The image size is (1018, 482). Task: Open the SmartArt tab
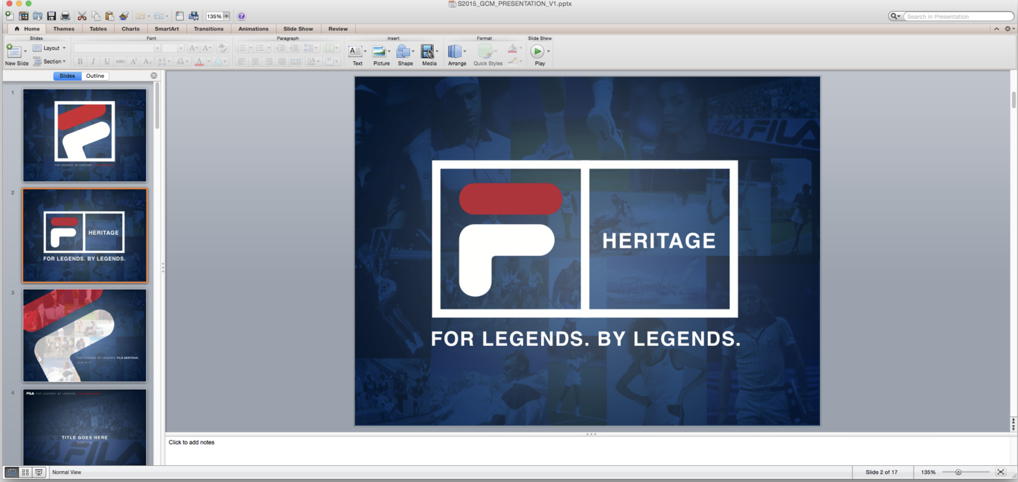(167, 29)
